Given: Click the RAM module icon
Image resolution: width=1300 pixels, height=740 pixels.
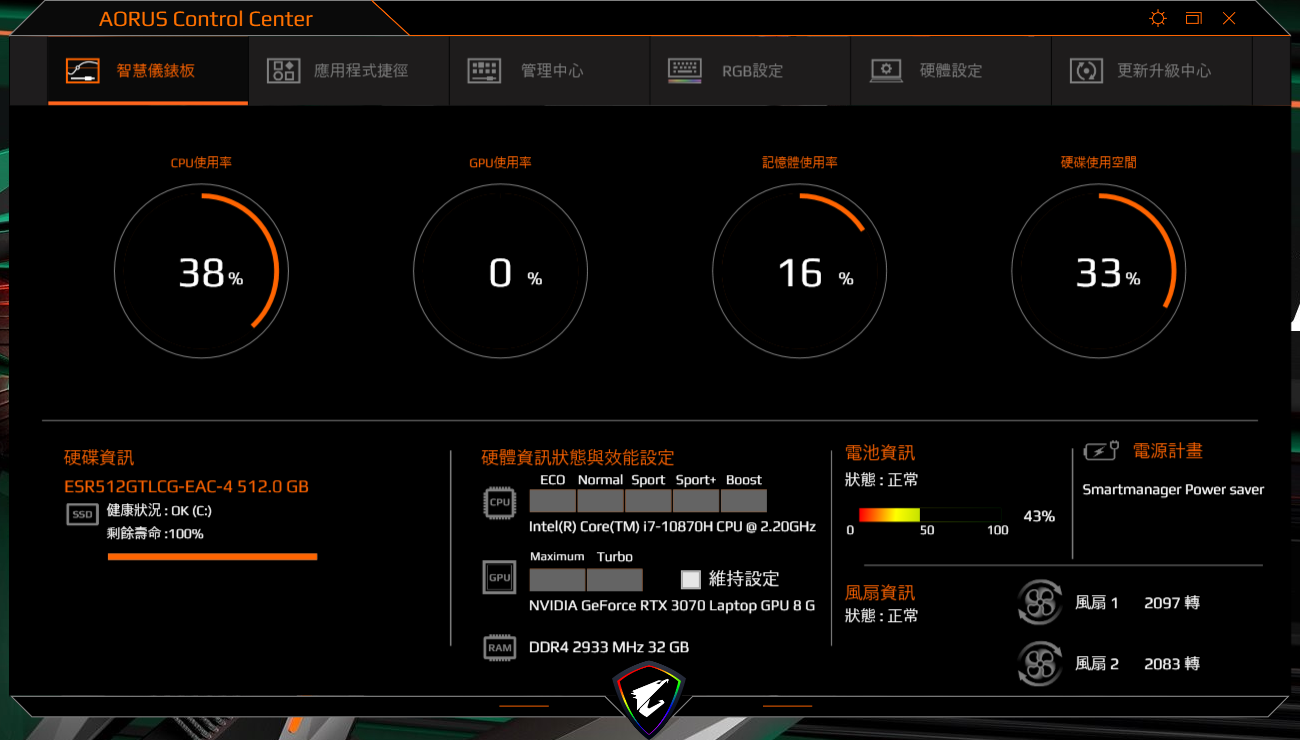Looking at the screenshot, I should pyautogui.click(x=499, y=647).
